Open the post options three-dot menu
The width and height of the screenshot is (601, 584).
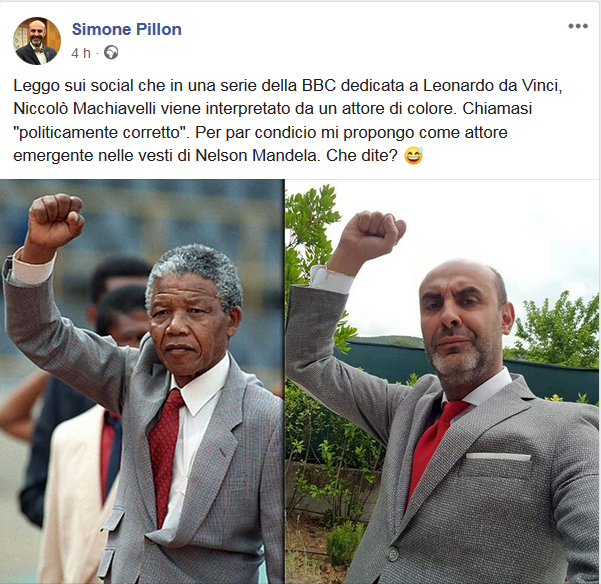tap(578, 26)
